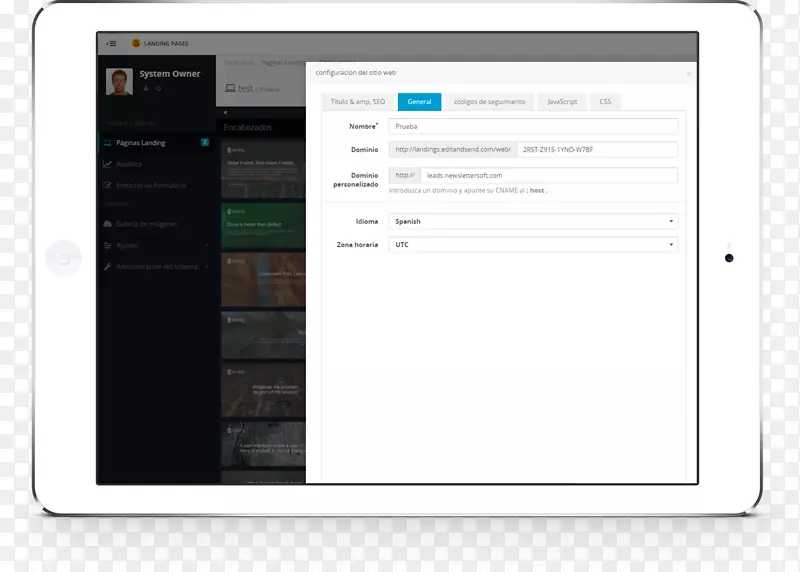
Task: Open the JavaScript tab
Action: pos(562,102)
